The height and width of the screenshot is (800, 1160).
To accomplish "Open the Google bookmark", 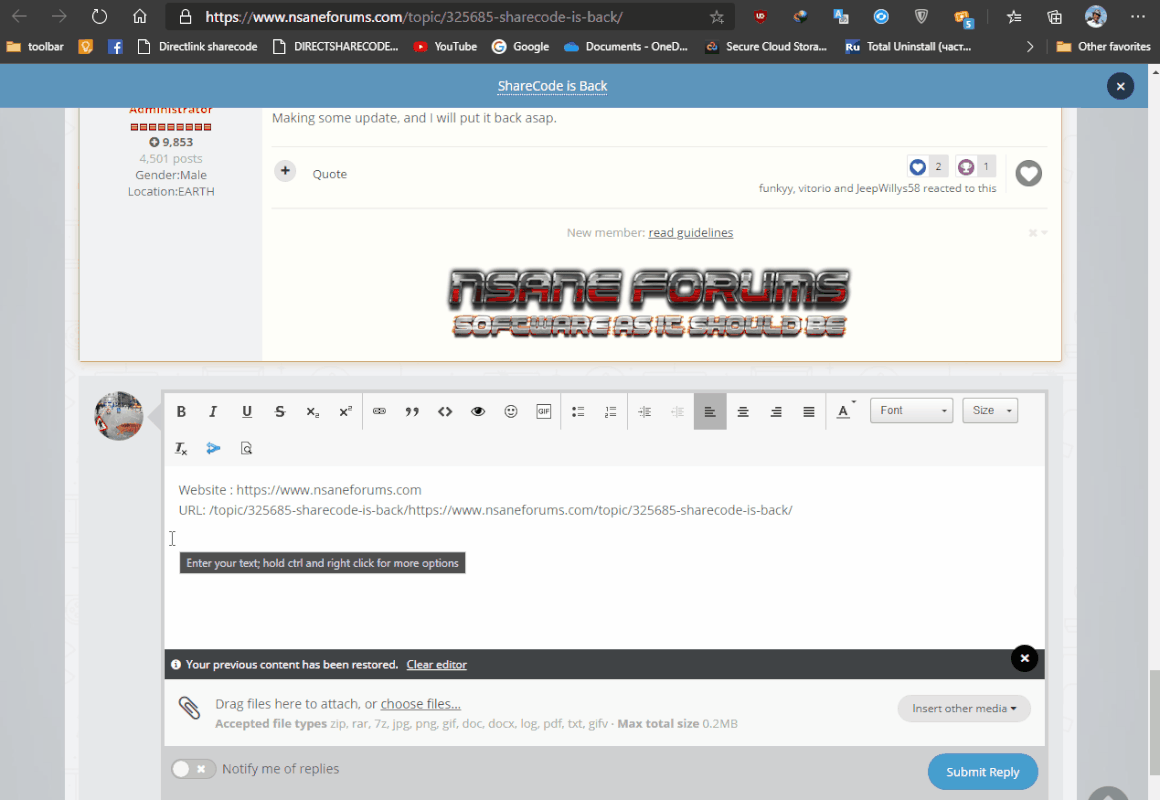I will (520, 47).
